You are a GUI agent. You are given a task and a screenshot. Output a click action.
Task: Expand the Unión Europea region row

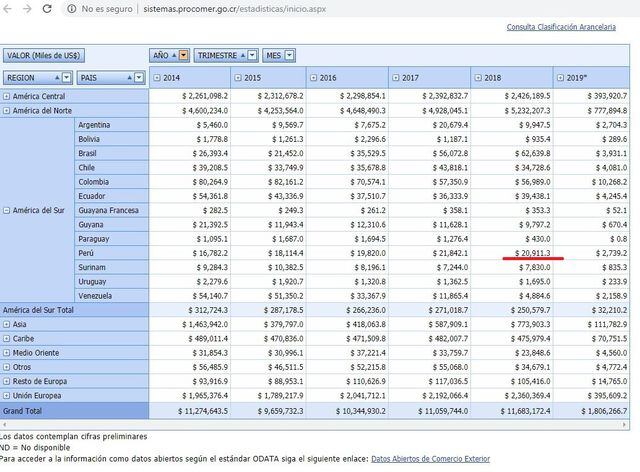(x=7, y=397)
